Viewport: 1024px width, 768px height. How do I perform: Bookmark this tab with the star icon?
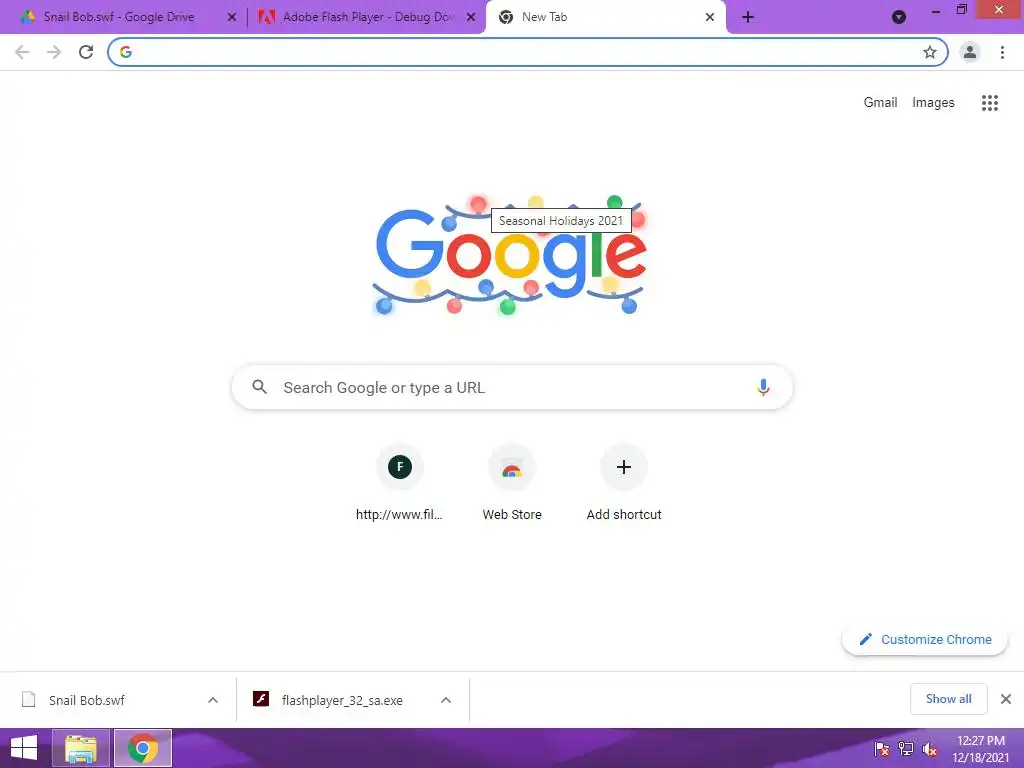(x=930, y=52)
